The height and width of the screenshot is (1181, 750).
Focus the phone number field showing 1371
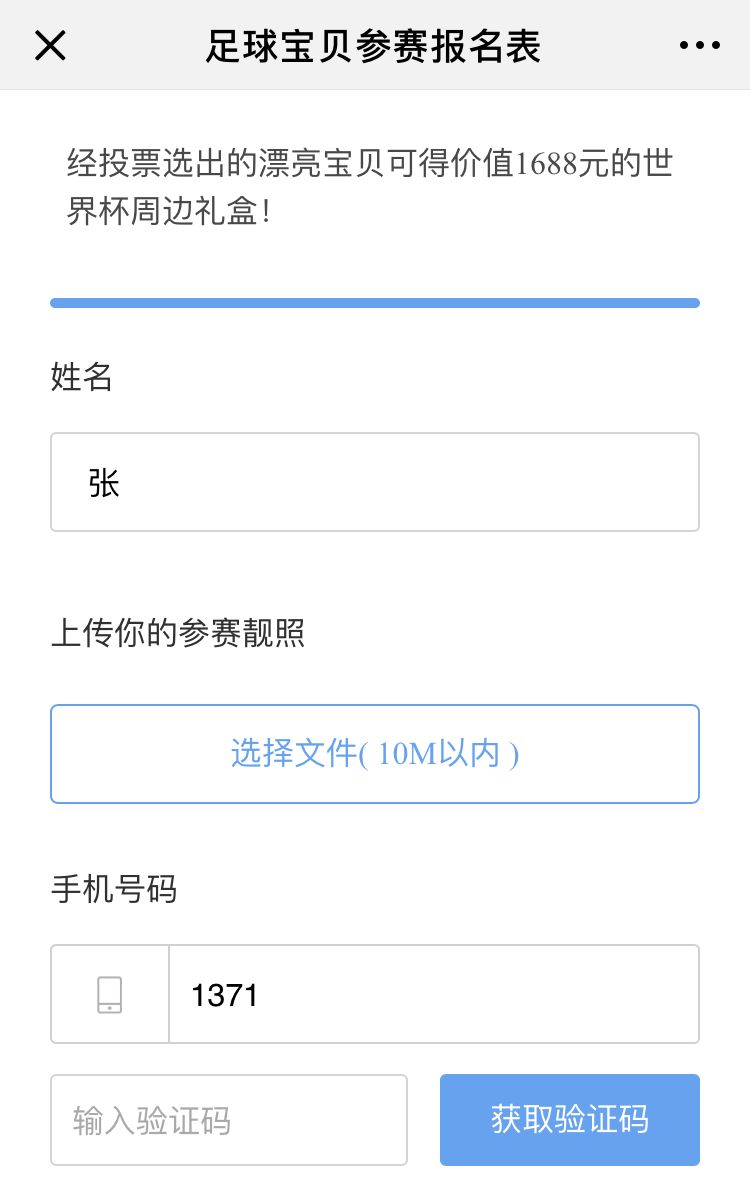[434, 993]
